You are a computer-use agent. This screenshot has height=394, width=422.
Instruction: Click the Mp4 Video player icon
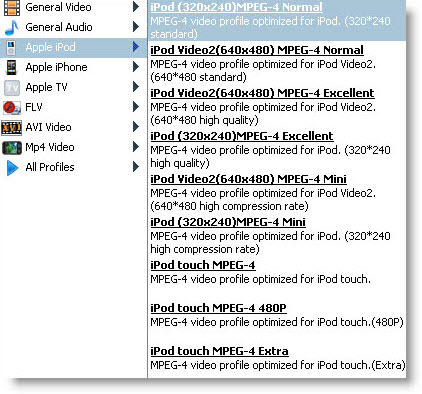click(12, 148)
